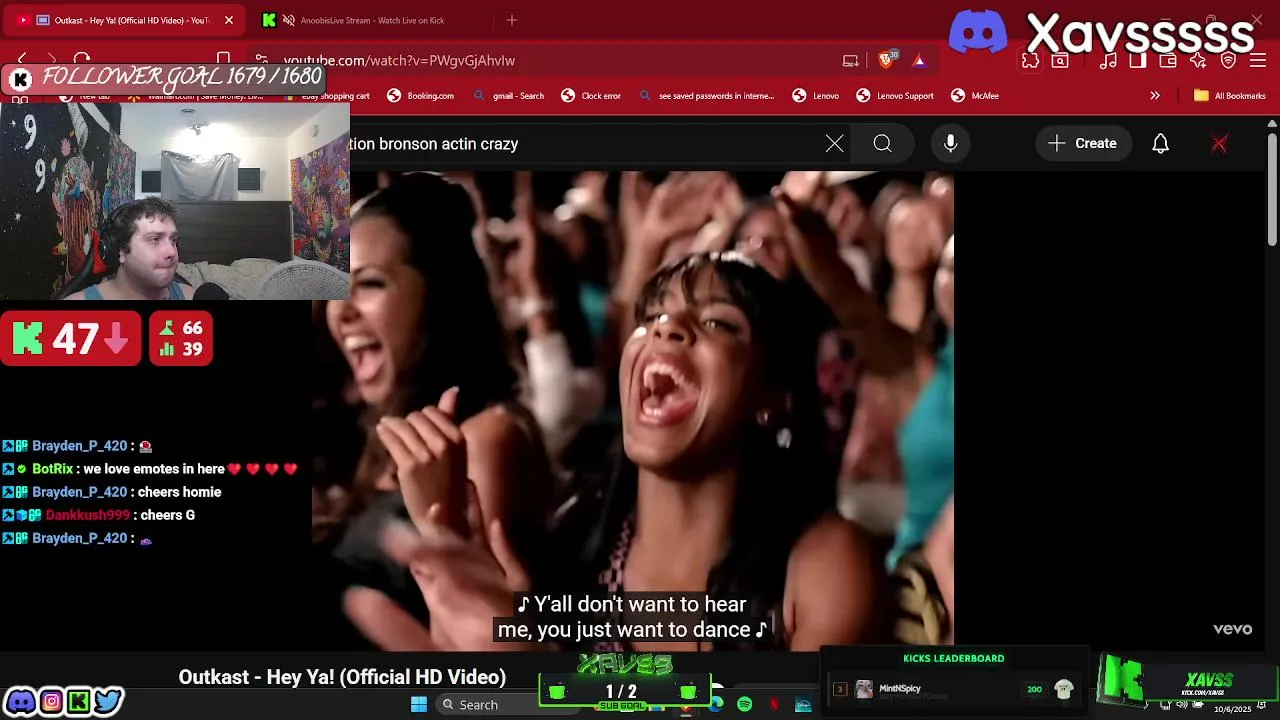Open the Lenovo bookmark
The height and width of the screenshot is (720, 1280).
815,96
